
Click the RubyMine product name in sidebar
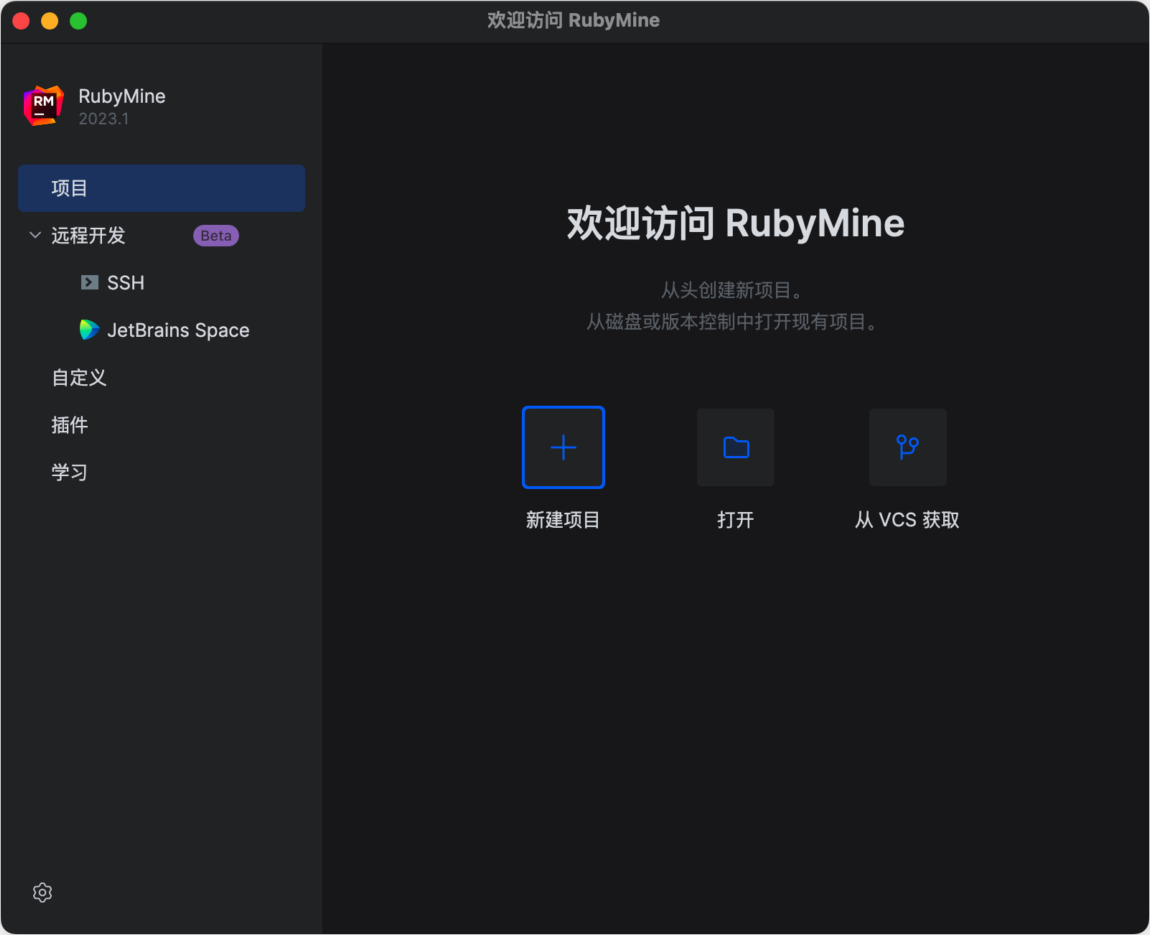click(122, 96)
